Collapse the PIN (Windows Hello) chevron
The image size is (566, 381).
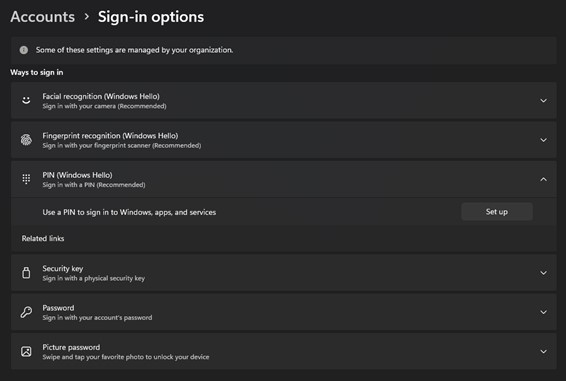[543, 179]
